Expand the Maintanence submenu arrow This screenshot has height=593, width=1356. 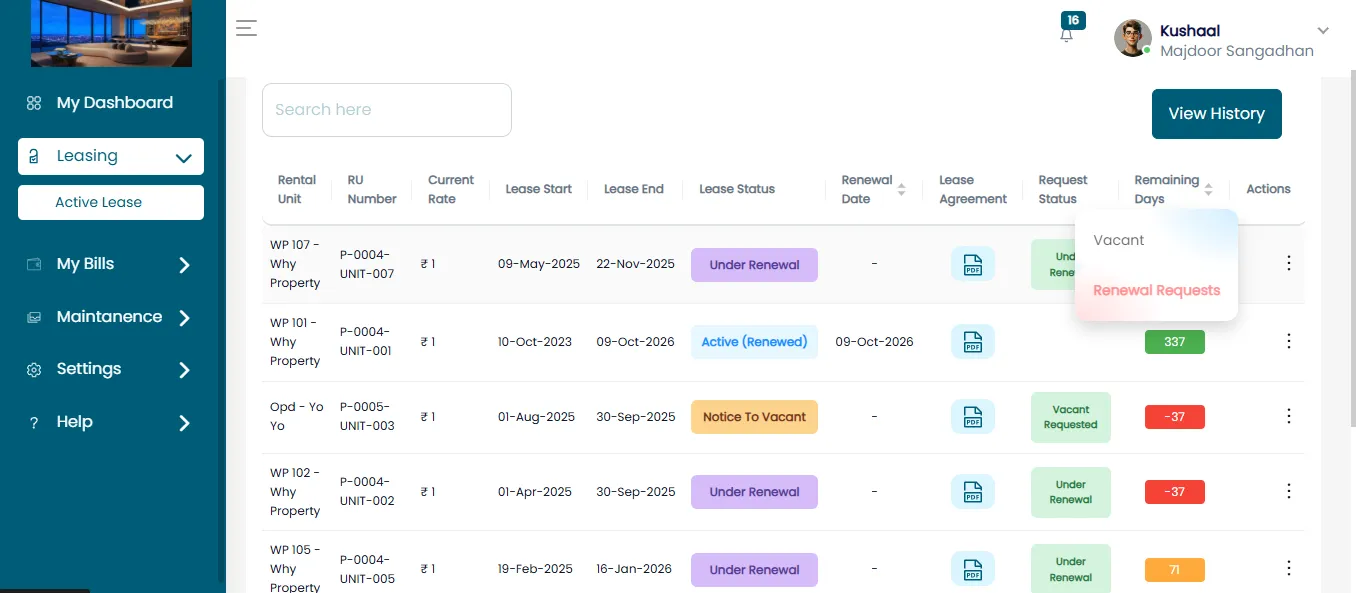click(x=184, y=318)
